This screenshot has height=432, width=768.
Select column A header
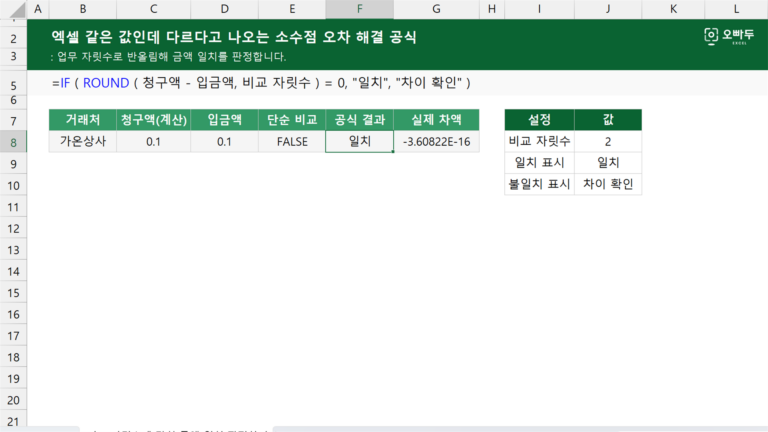[x=38, y=9]
